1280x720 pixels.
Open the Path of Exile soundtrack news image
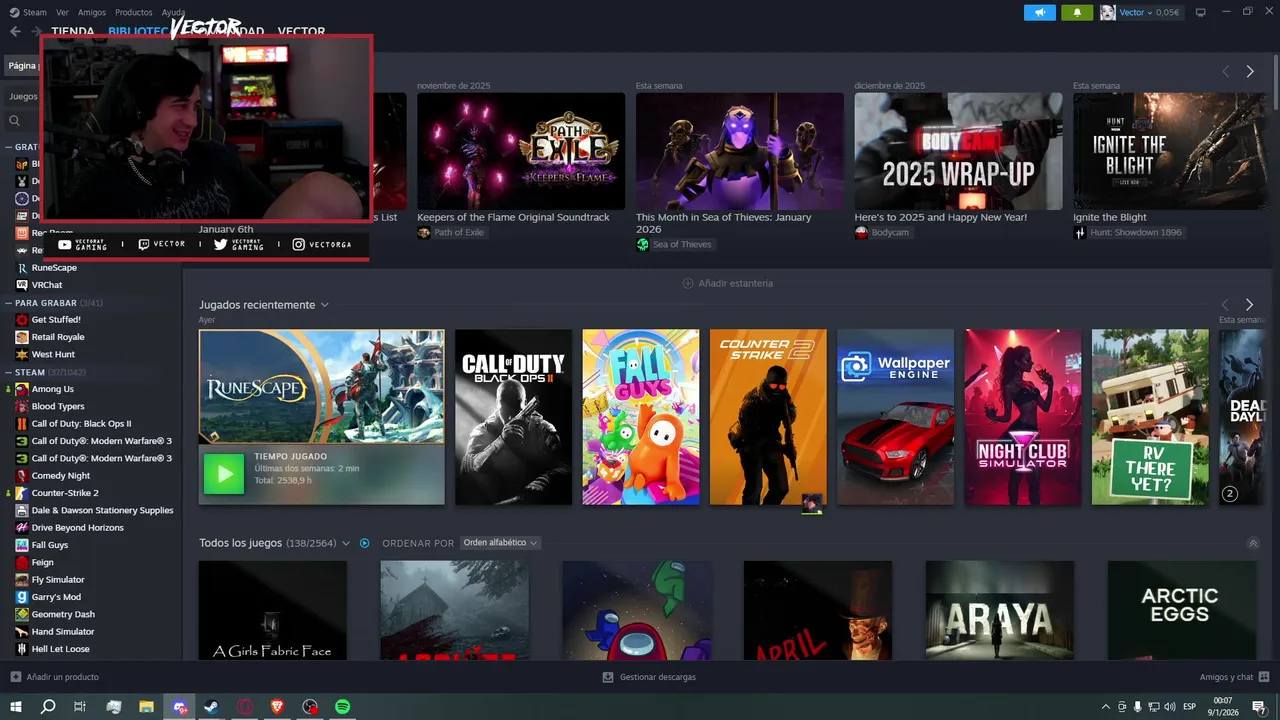(x=521, y=151)
